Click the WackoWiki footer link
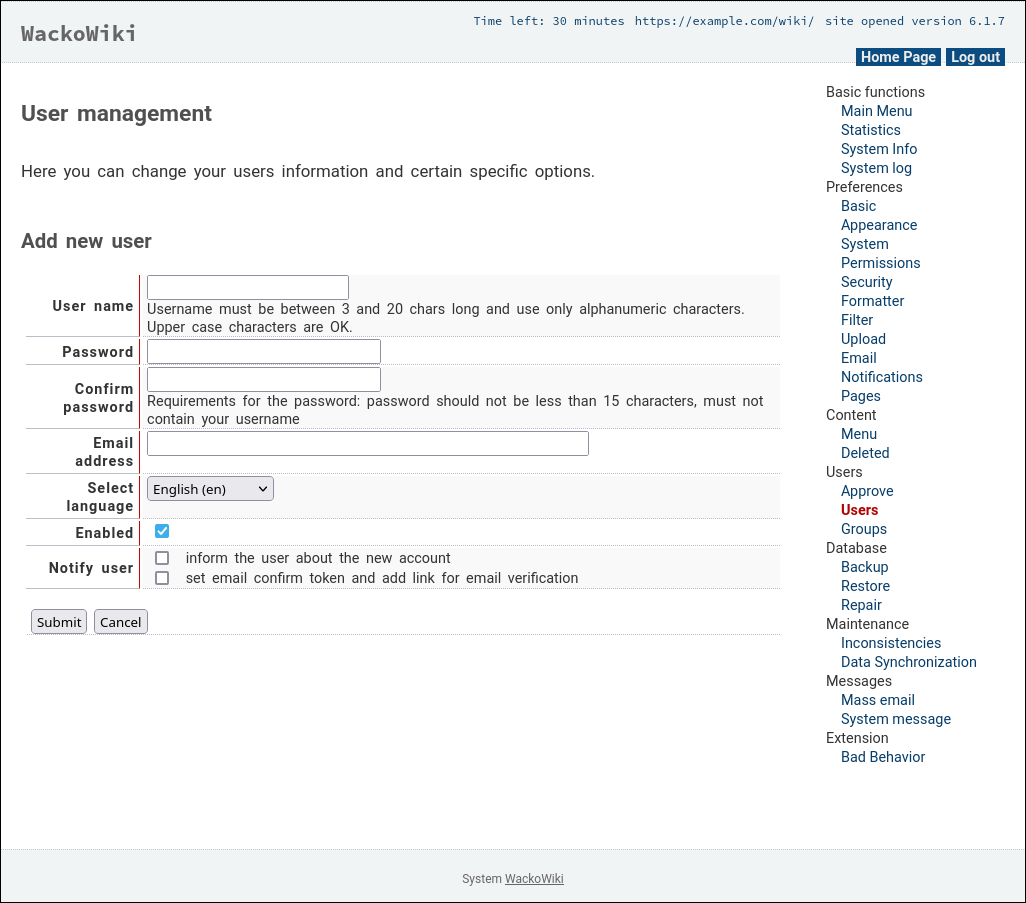Viewport: 1026px width, 903px height. [534, 879]
